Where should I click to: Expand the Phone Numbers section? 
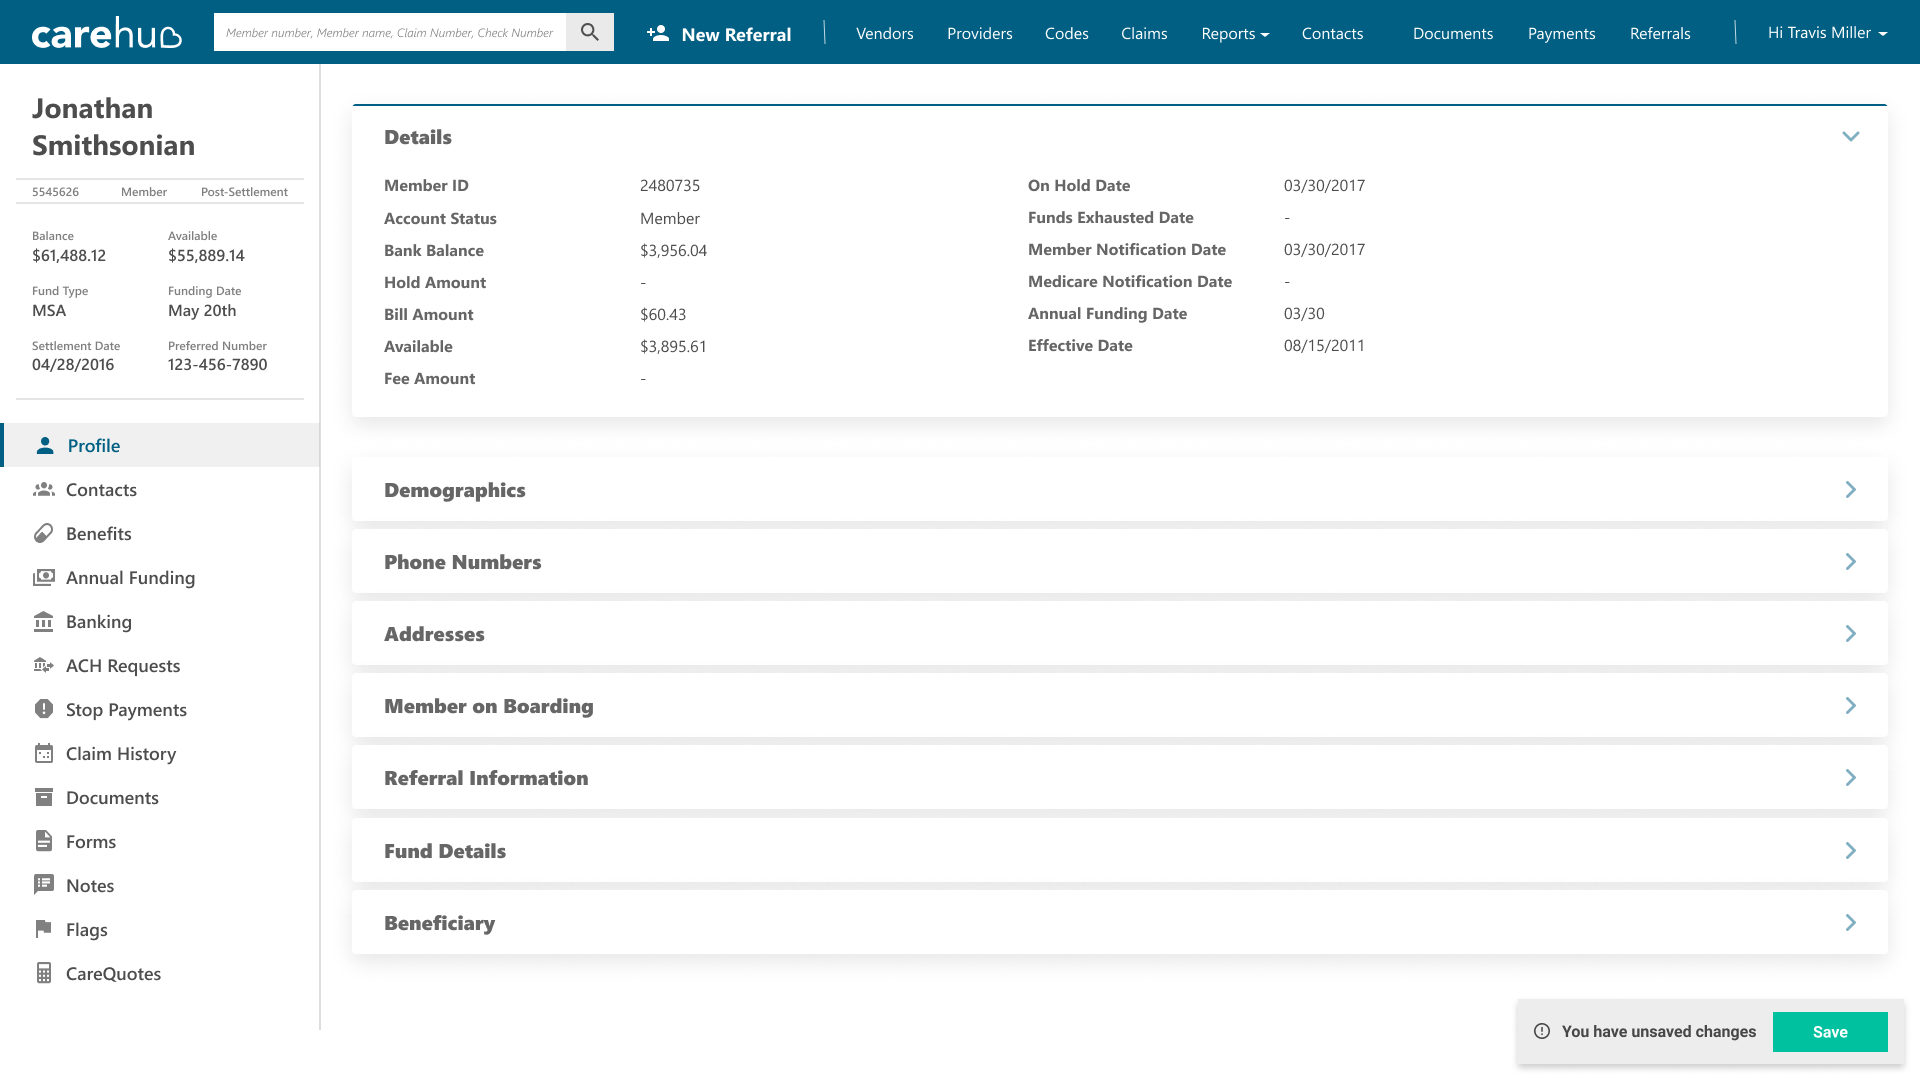click(1850, 561)
